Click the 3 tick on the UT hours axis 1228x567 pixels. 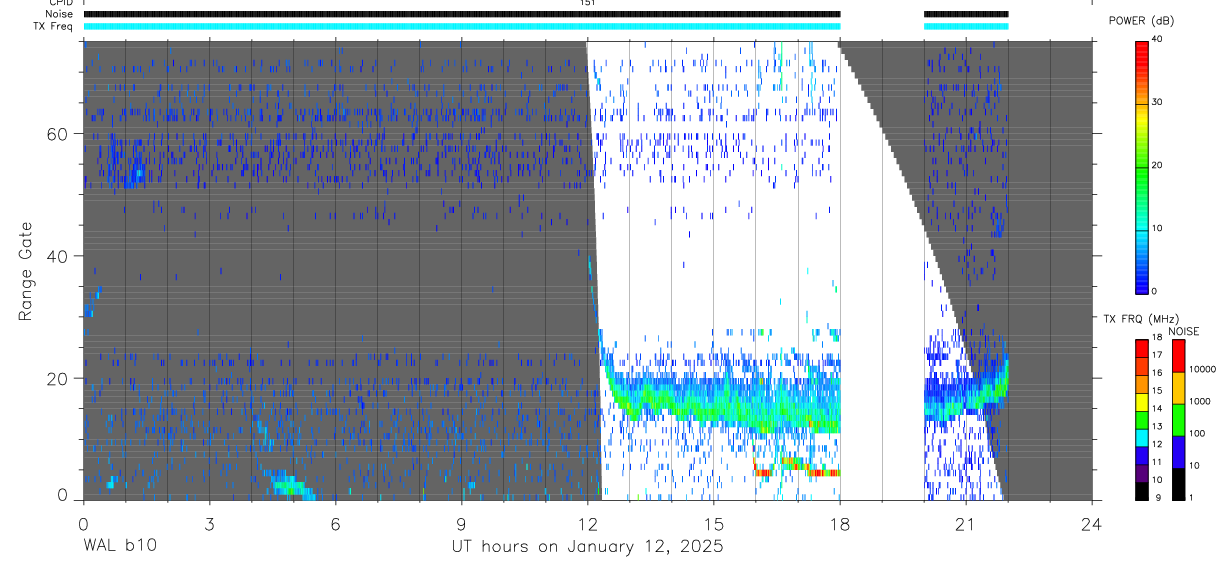209,523
